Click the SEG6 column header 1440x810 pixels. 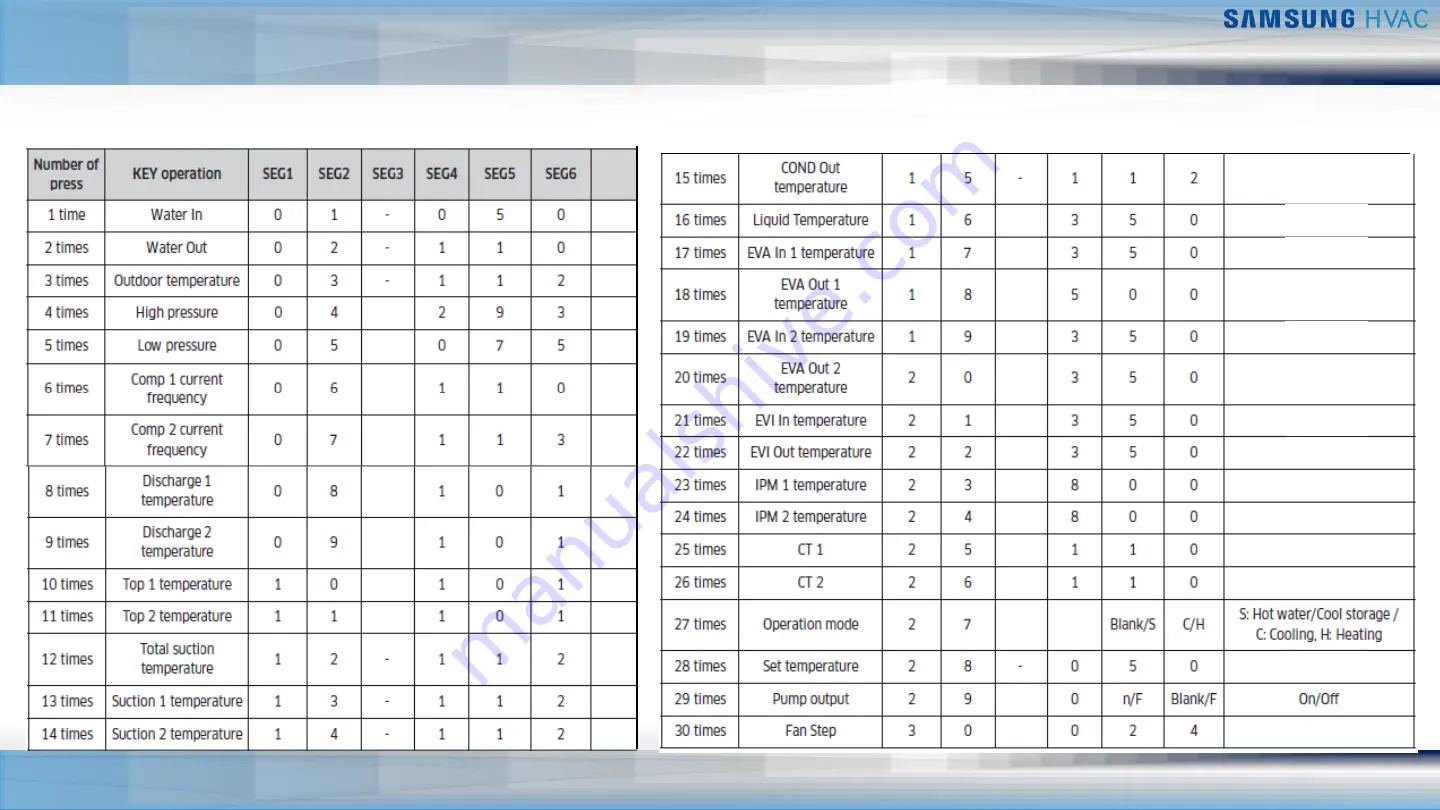point(561,174)
